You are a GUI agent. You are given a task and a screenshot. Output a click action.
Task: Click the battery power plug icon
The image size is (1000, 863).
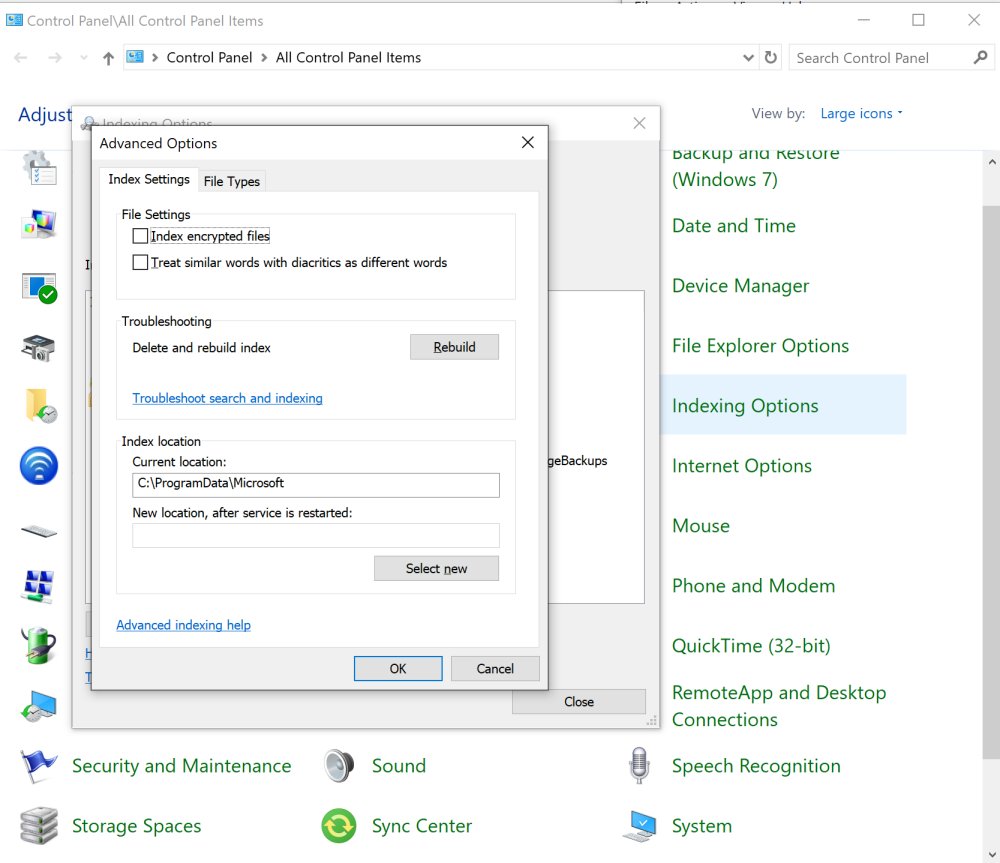coord(38,645)
